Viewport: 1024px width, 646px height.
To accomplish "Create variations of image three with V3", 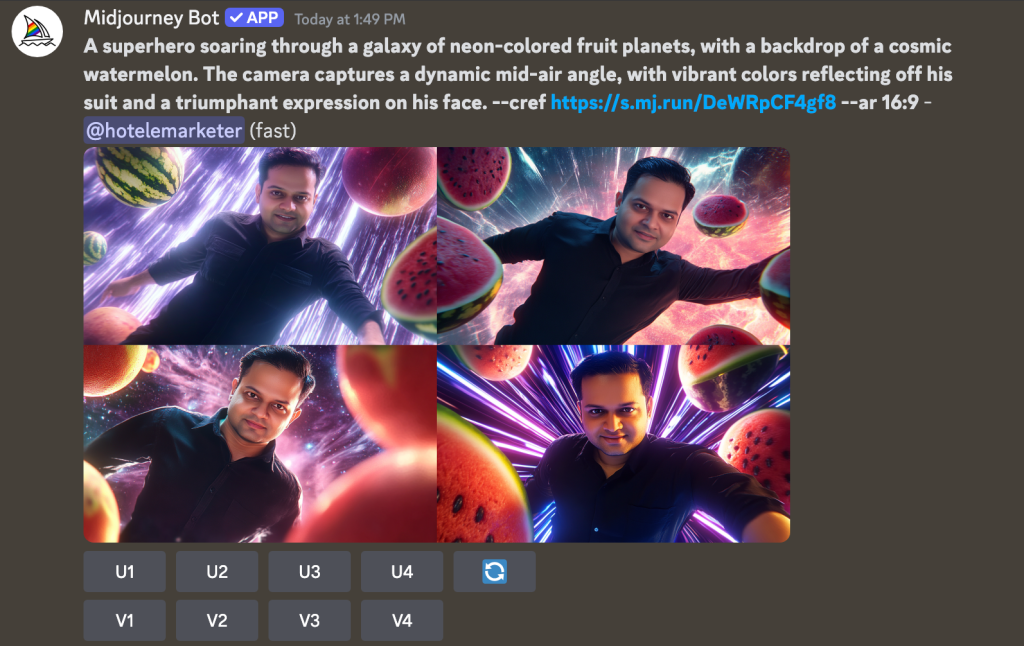I will click(310, 621).
